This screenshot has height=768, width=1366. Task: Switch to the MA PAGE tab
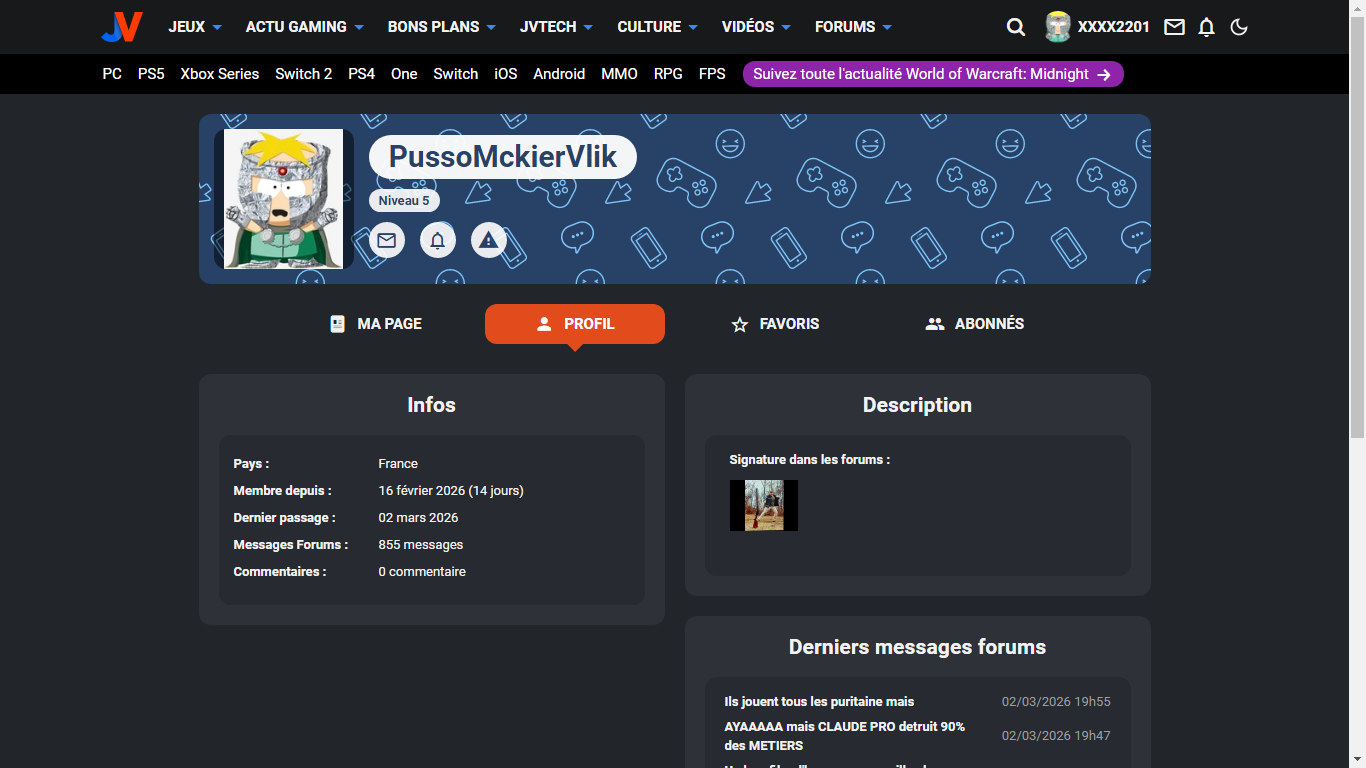point(376,324)
